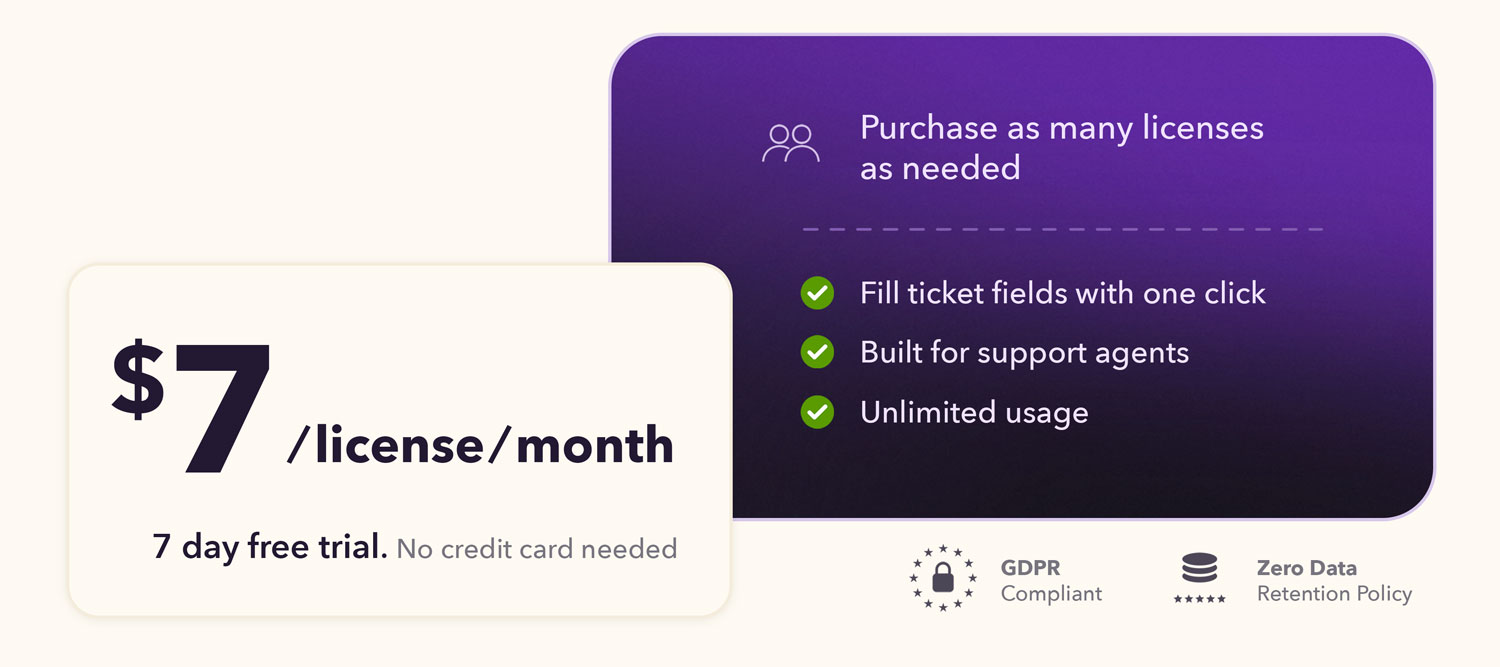Image resolution: width=1500 pixels, height=667 pixels.
Task: Click the five stars under the database icon
Action: (1199, 598)
